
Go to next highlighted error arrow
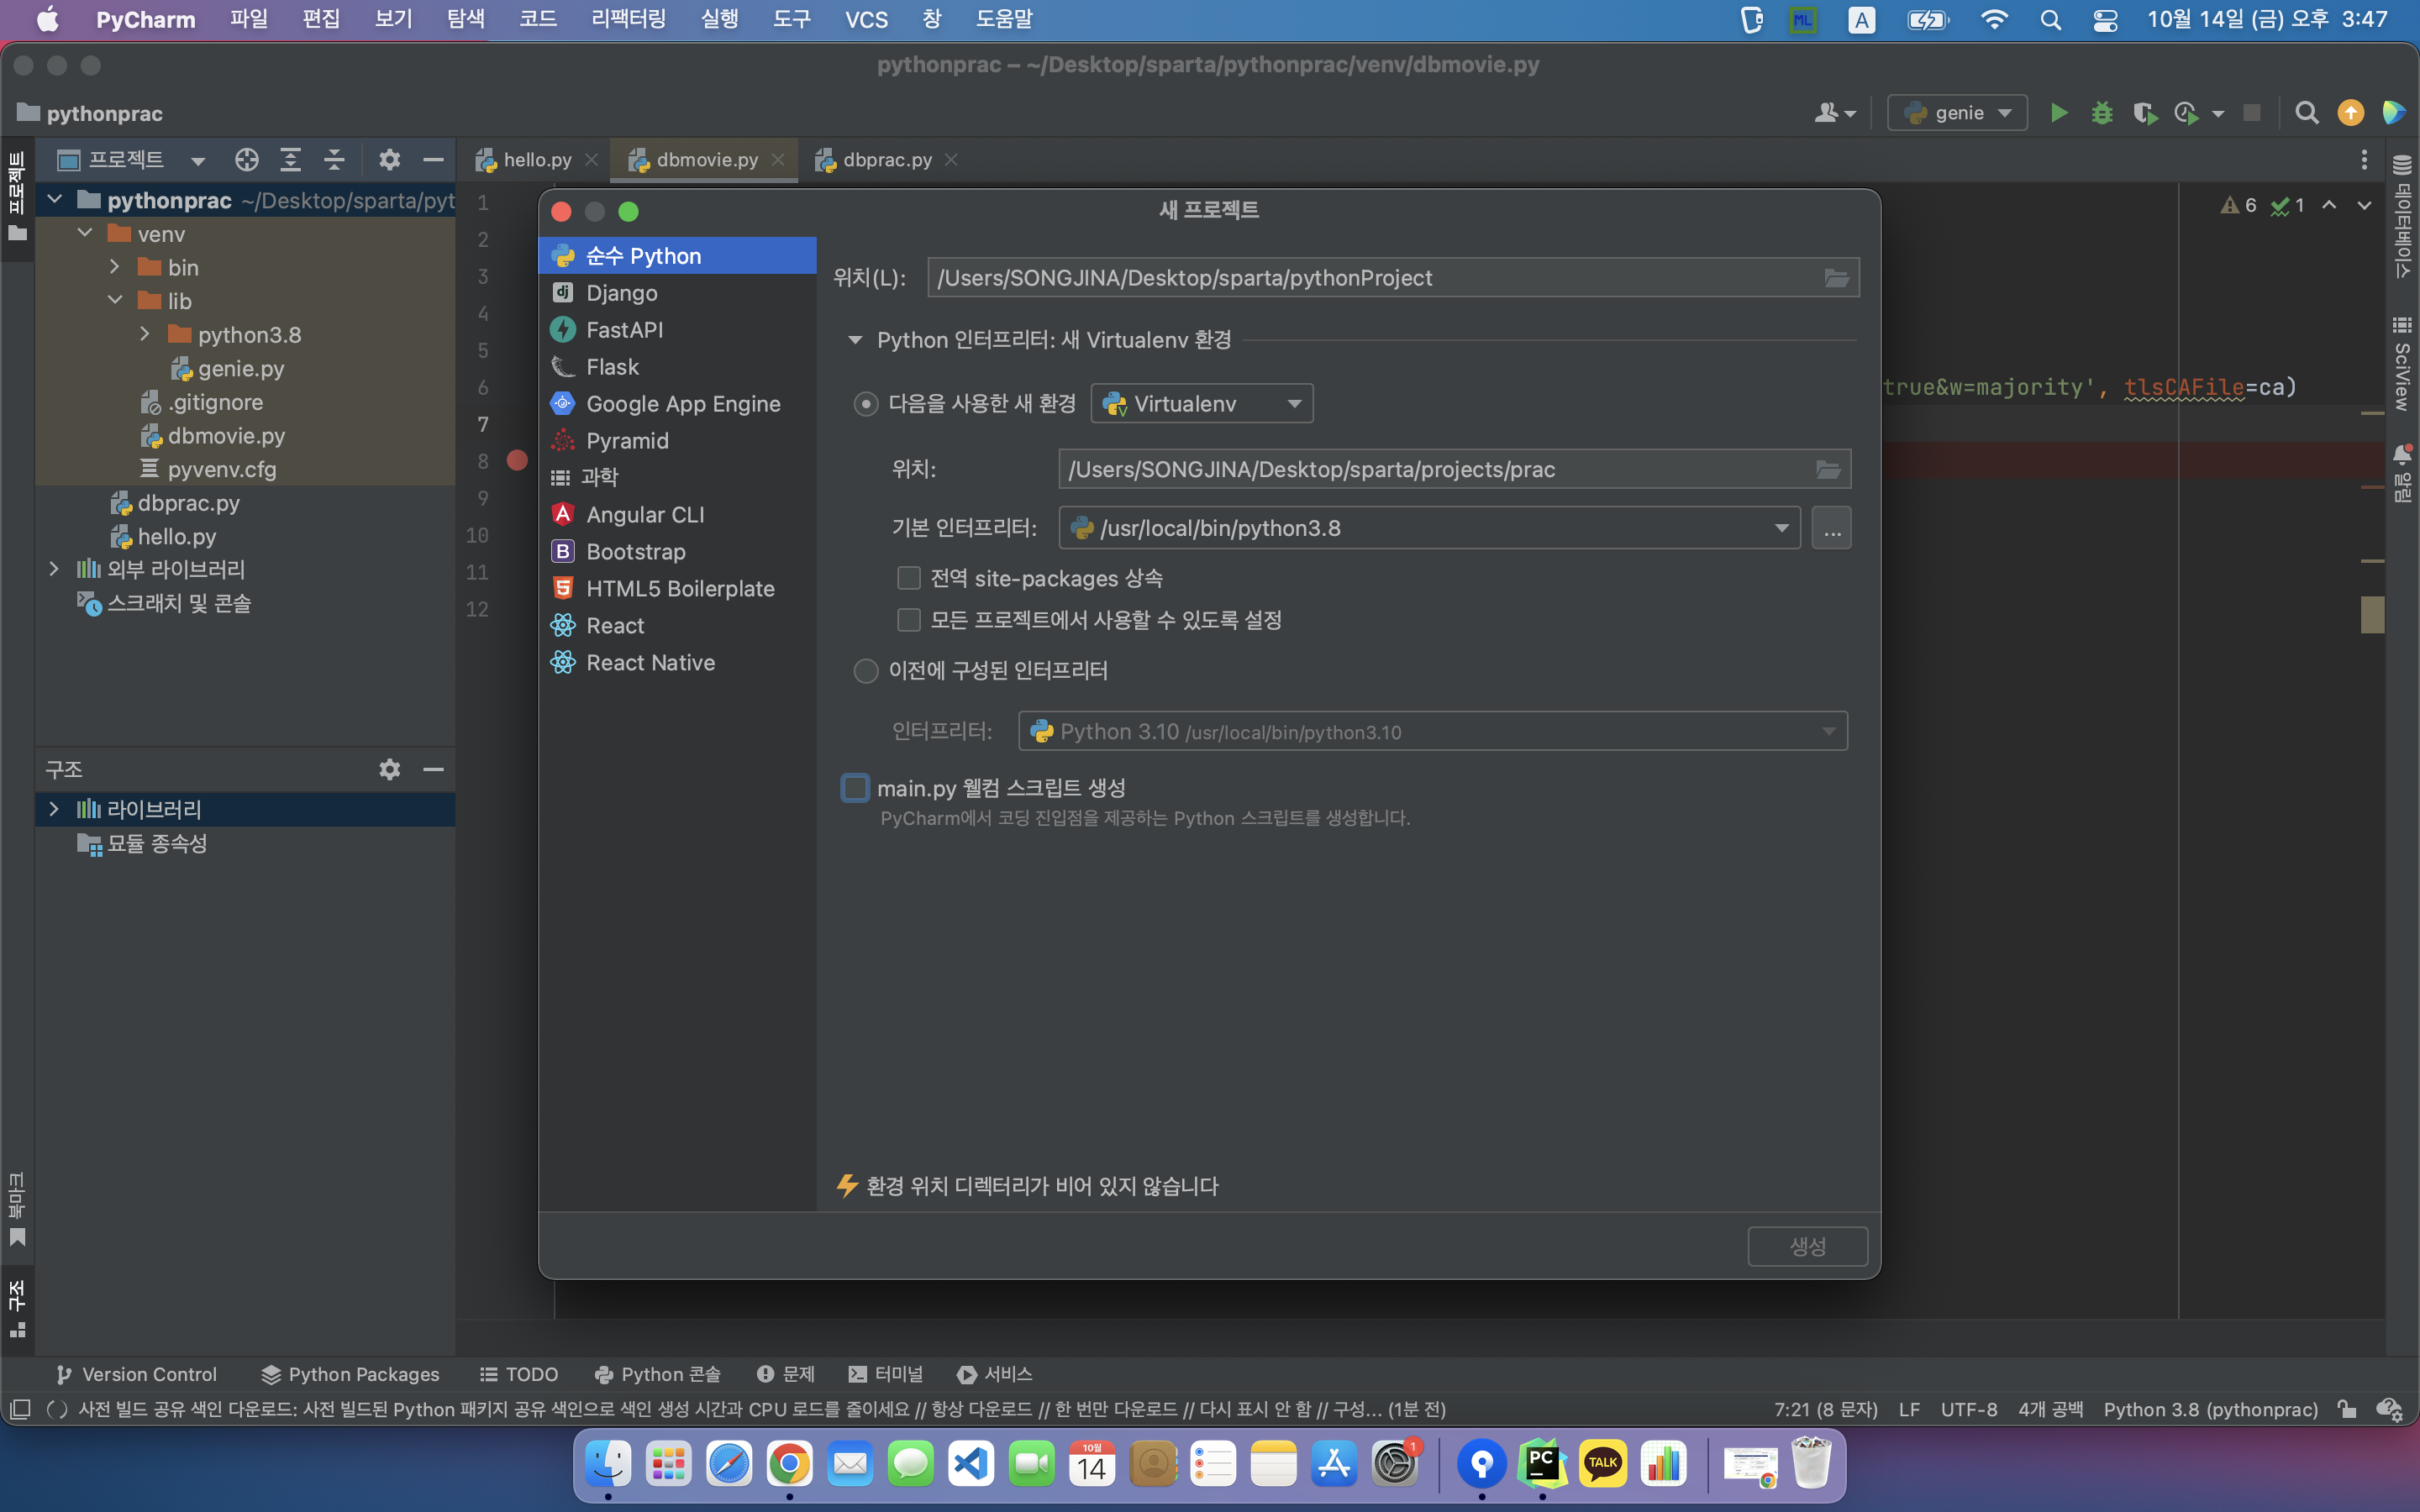point(2364,205)
